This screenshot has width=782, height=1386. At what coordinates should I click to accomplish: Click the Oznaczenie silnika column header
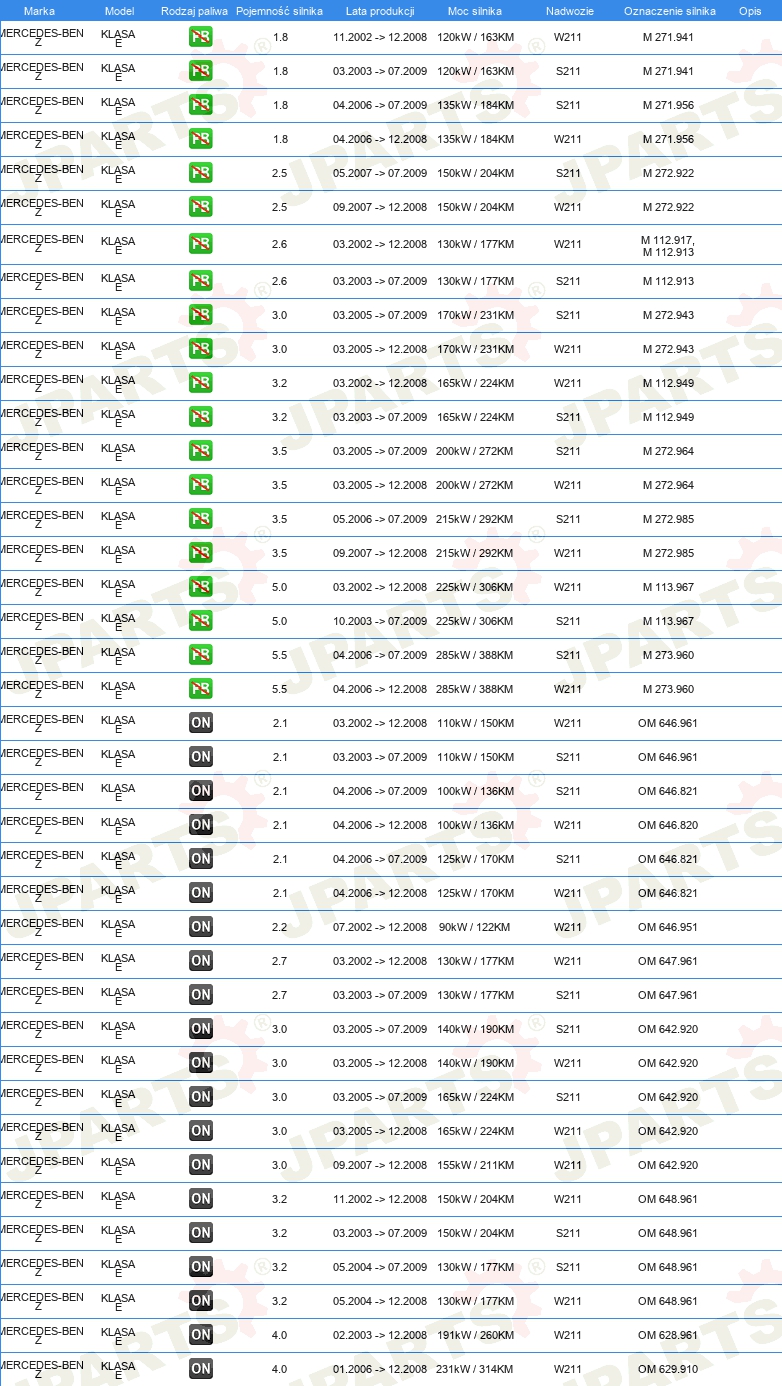[x=670, y=11]
